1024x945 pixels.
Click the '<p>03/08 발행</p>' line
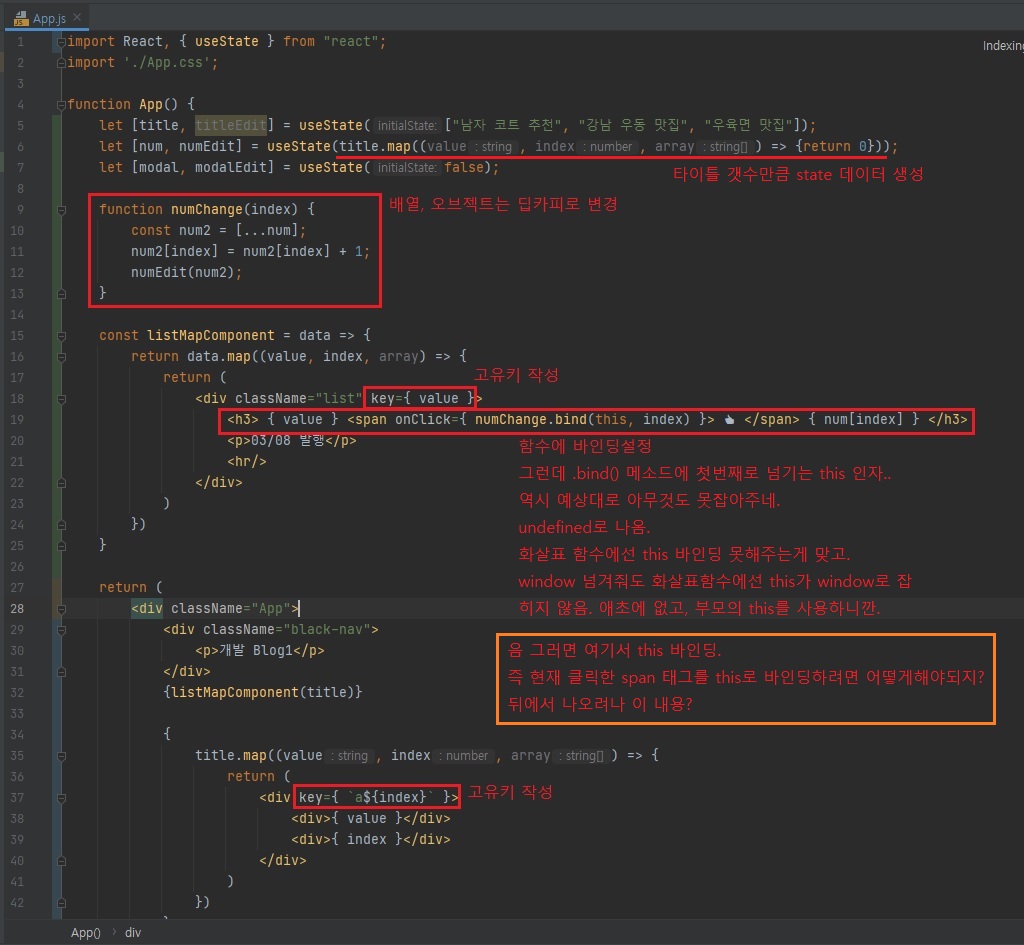[x=291, y=440]
